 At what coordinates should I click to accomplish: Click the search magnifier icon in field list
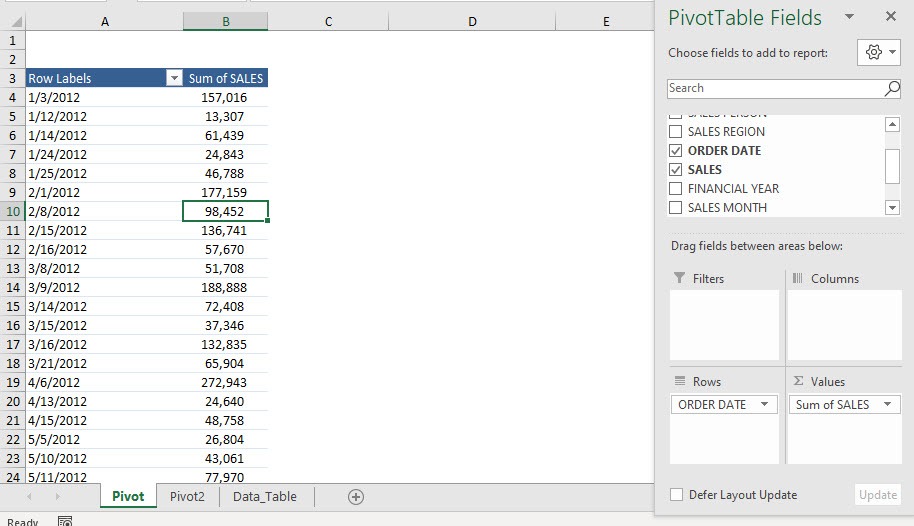tap(892, 89)
